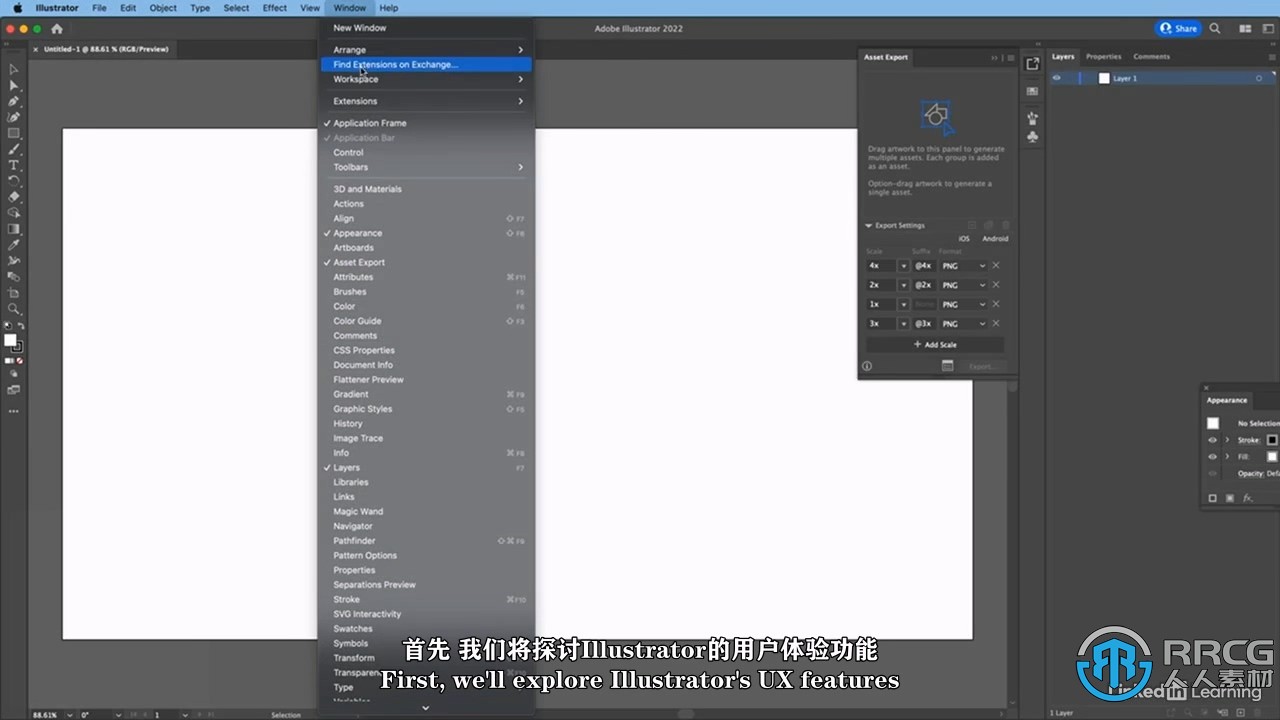This screenshot has height=720, width=1280.
Task: Click Add New Effect fx icon
Action: [x=1247, y=498]
